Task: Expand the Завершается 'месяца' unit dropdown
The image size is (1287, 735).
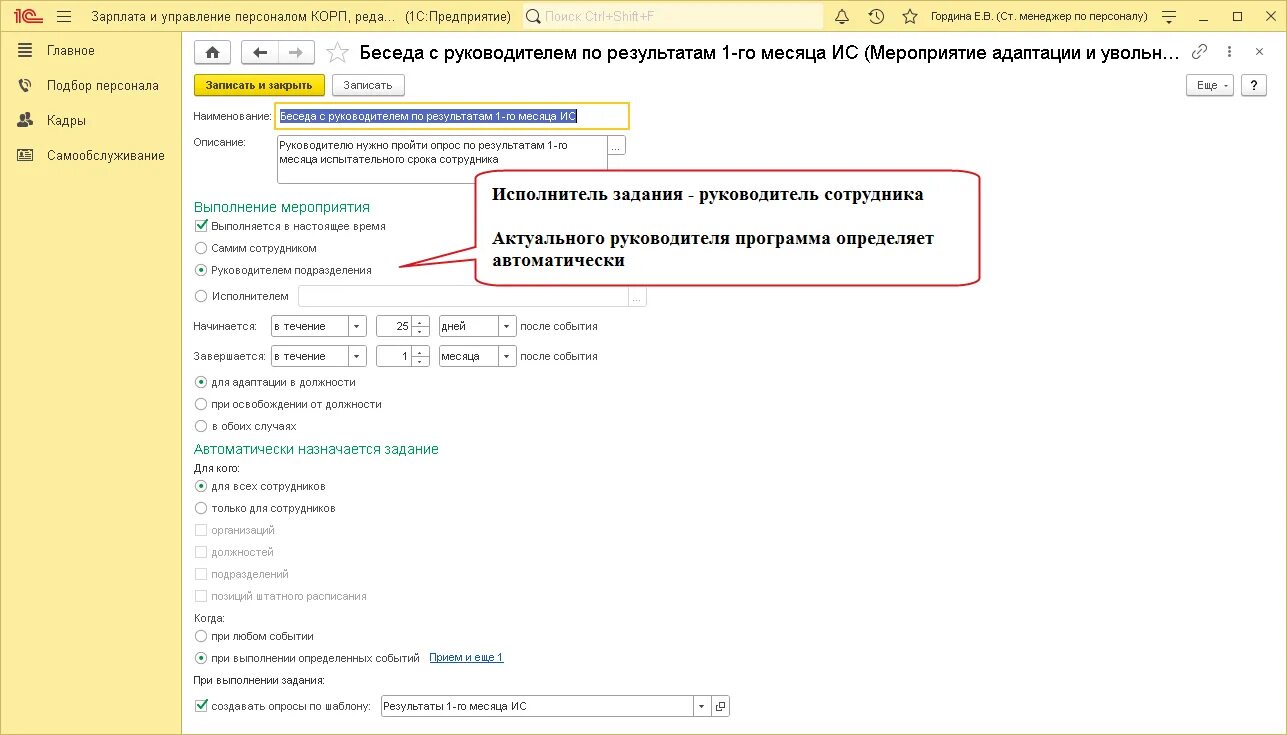Action: (x=507, y=356)
